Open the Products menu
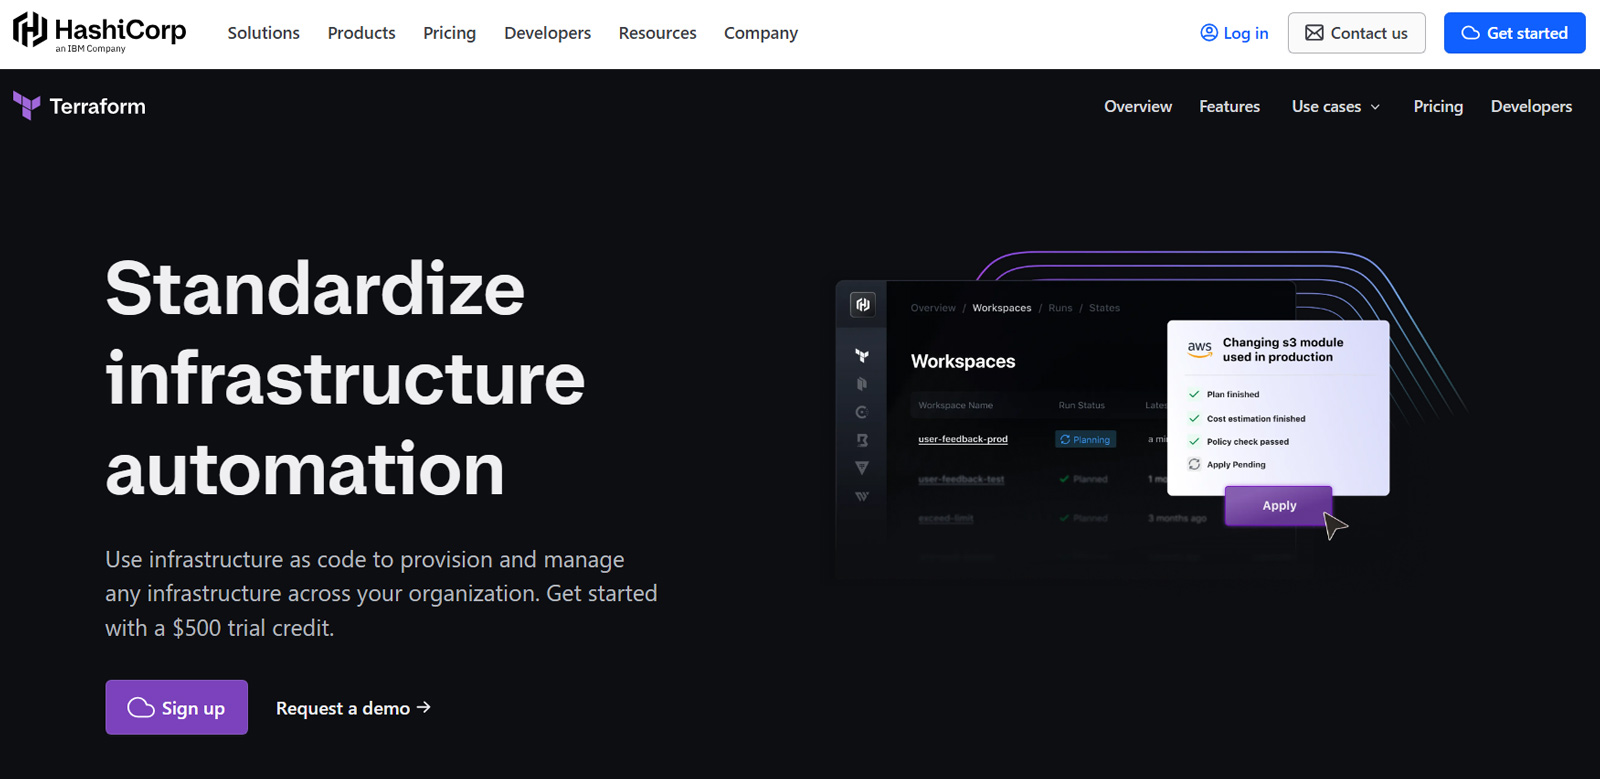The image size is (1600, 779). tap(361, 33)
